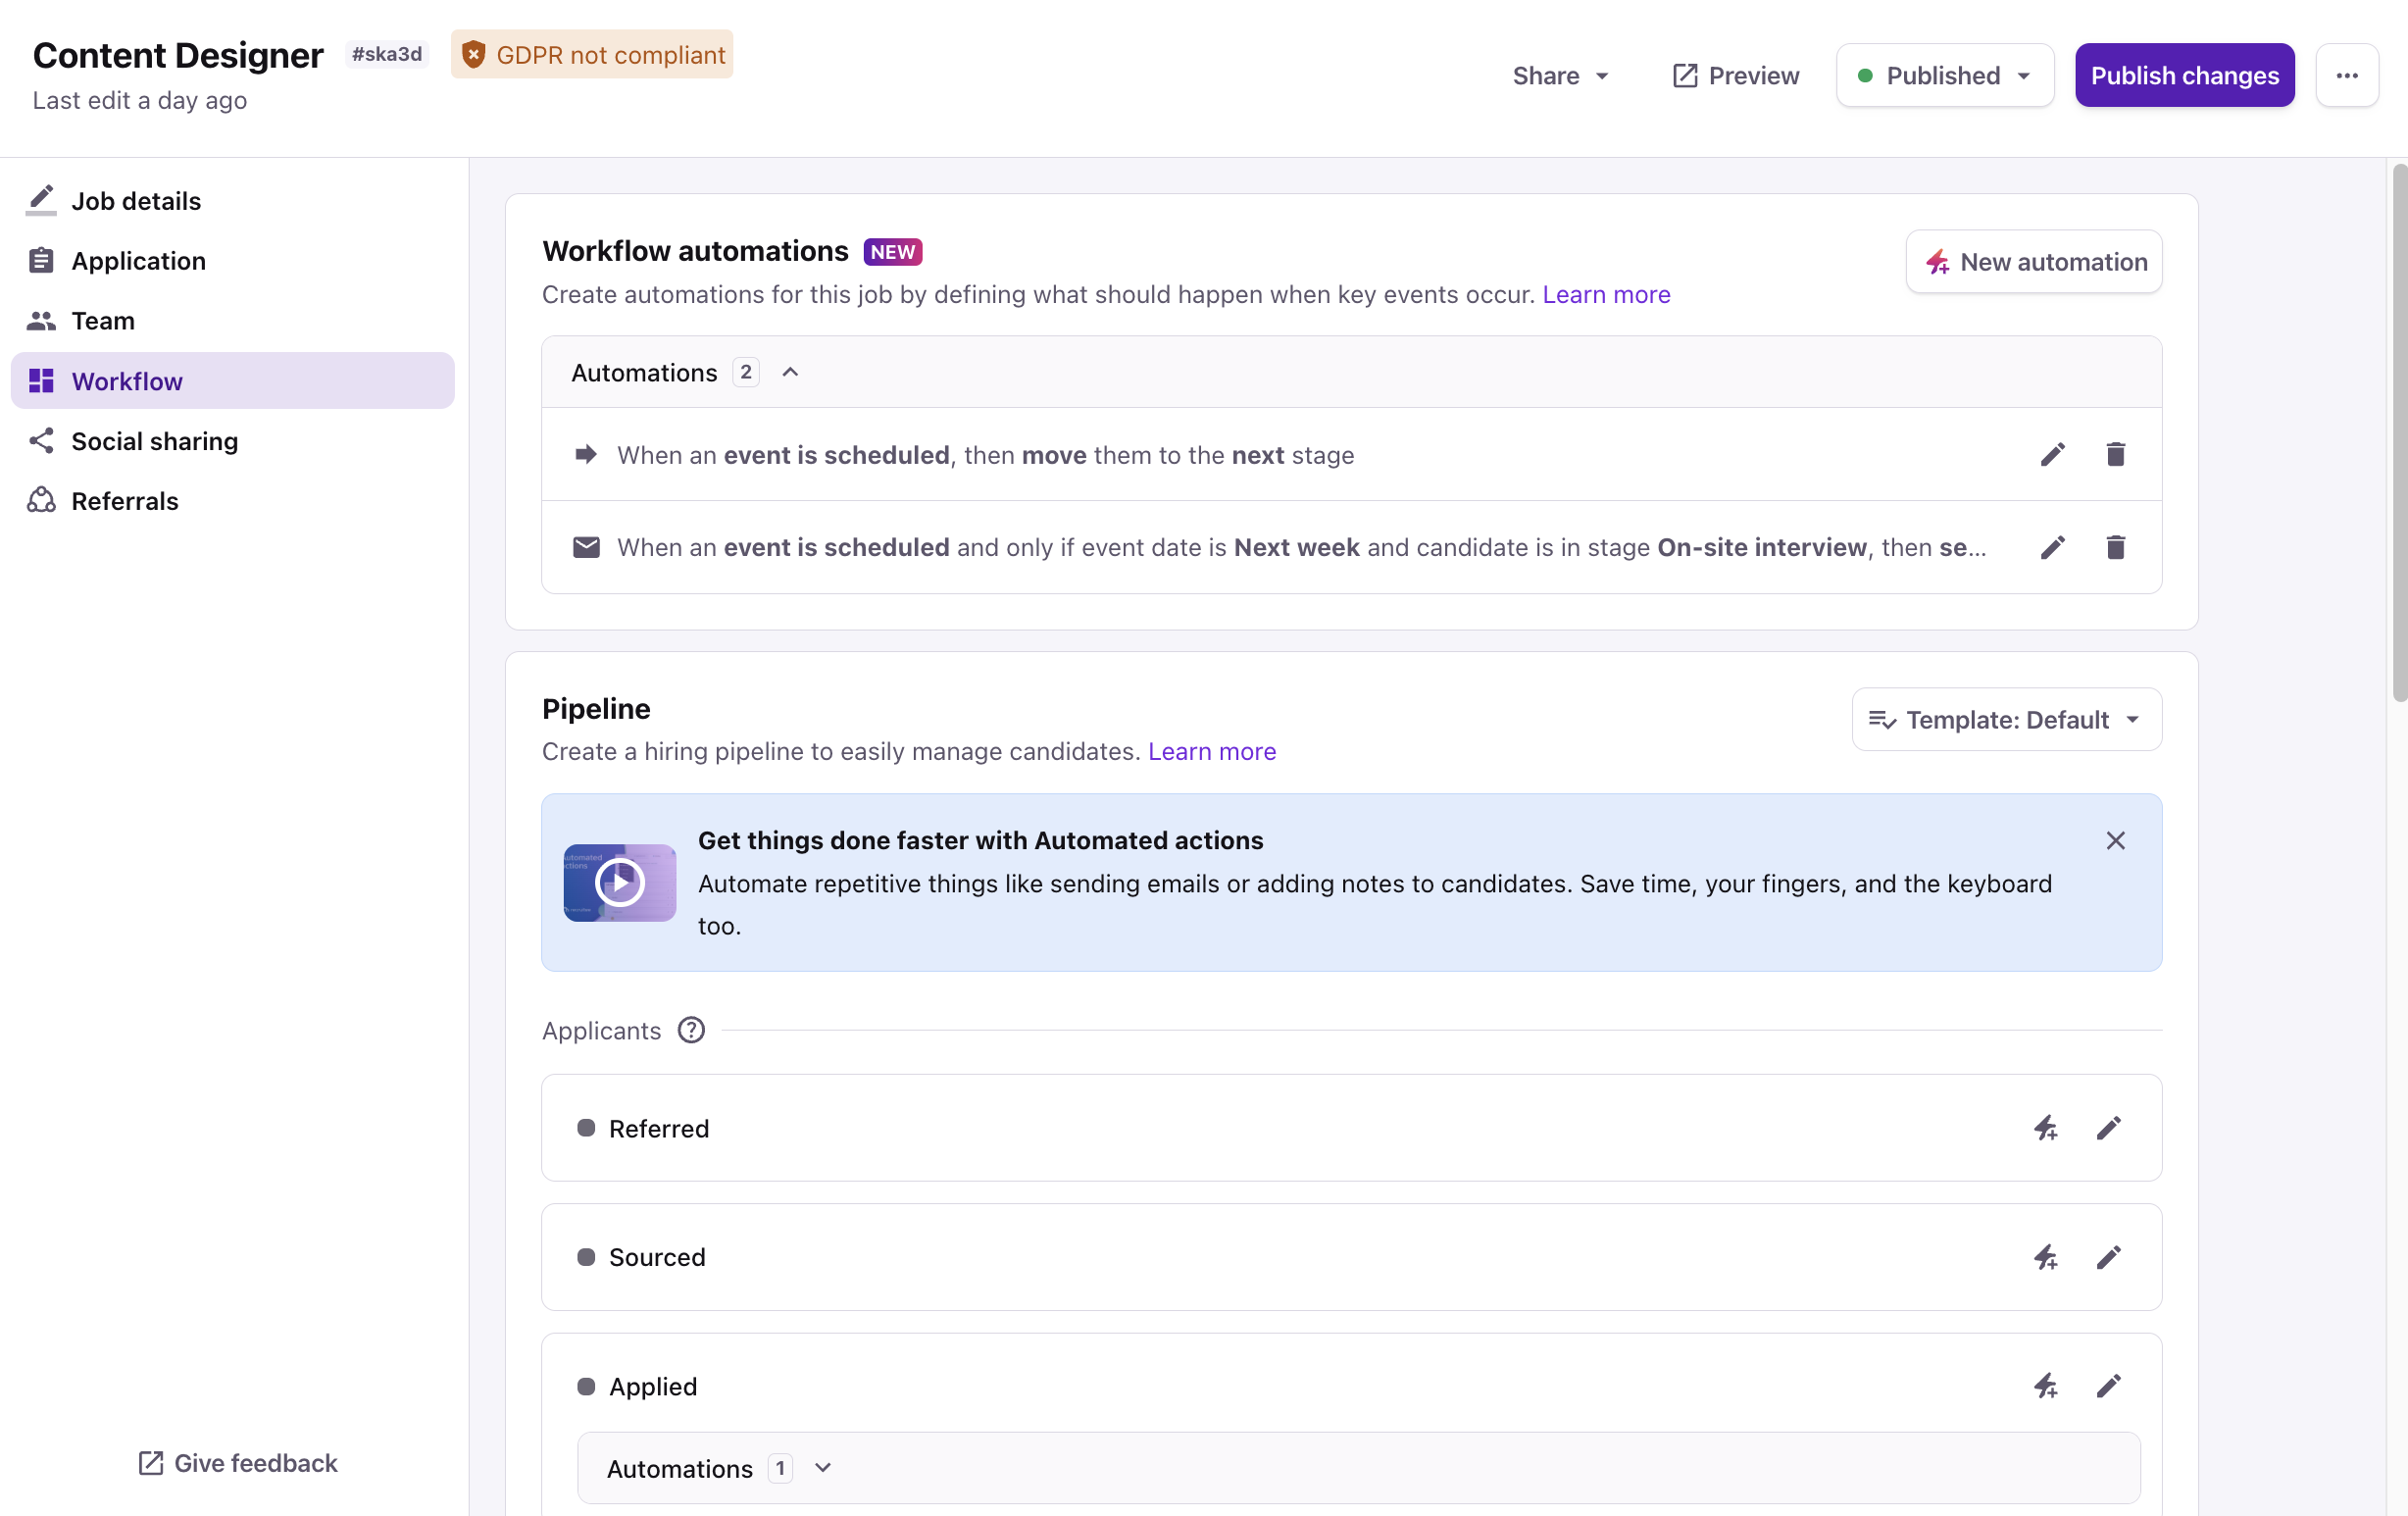Open the Referrals sidebar section
The width and height of the screenshot is (2408, 1516).
pyautogui.click(x=124, y=501)
